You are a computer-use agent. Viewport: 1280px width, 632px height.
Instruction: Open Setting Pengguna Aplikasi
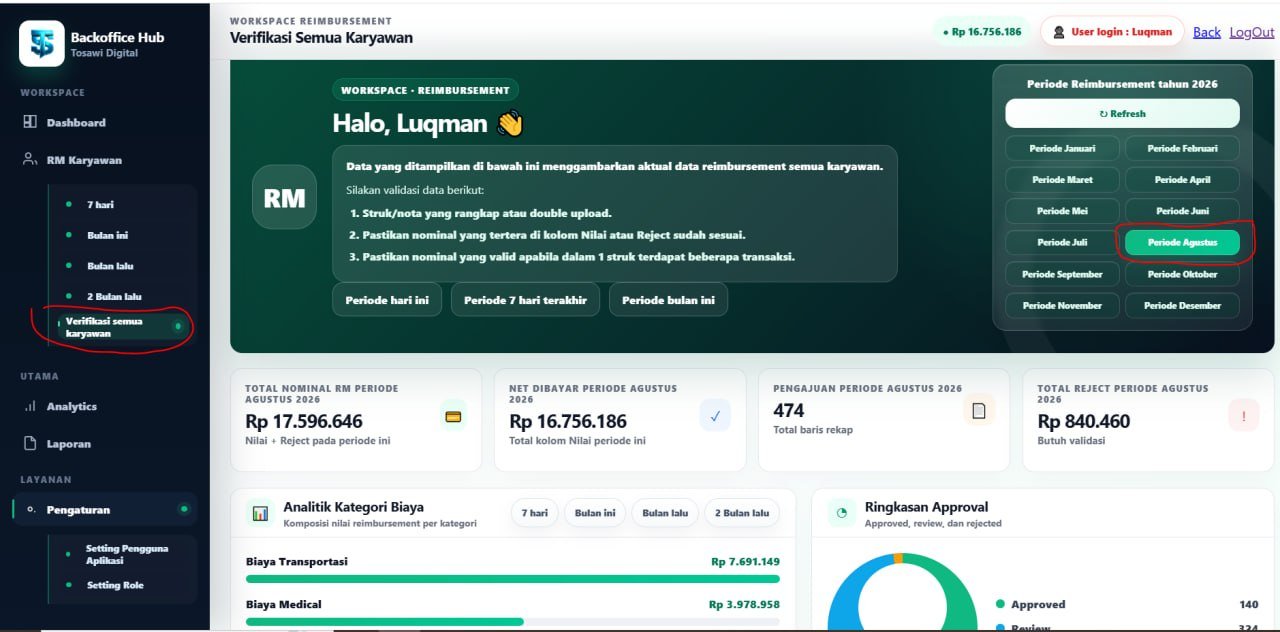point(127,555)
